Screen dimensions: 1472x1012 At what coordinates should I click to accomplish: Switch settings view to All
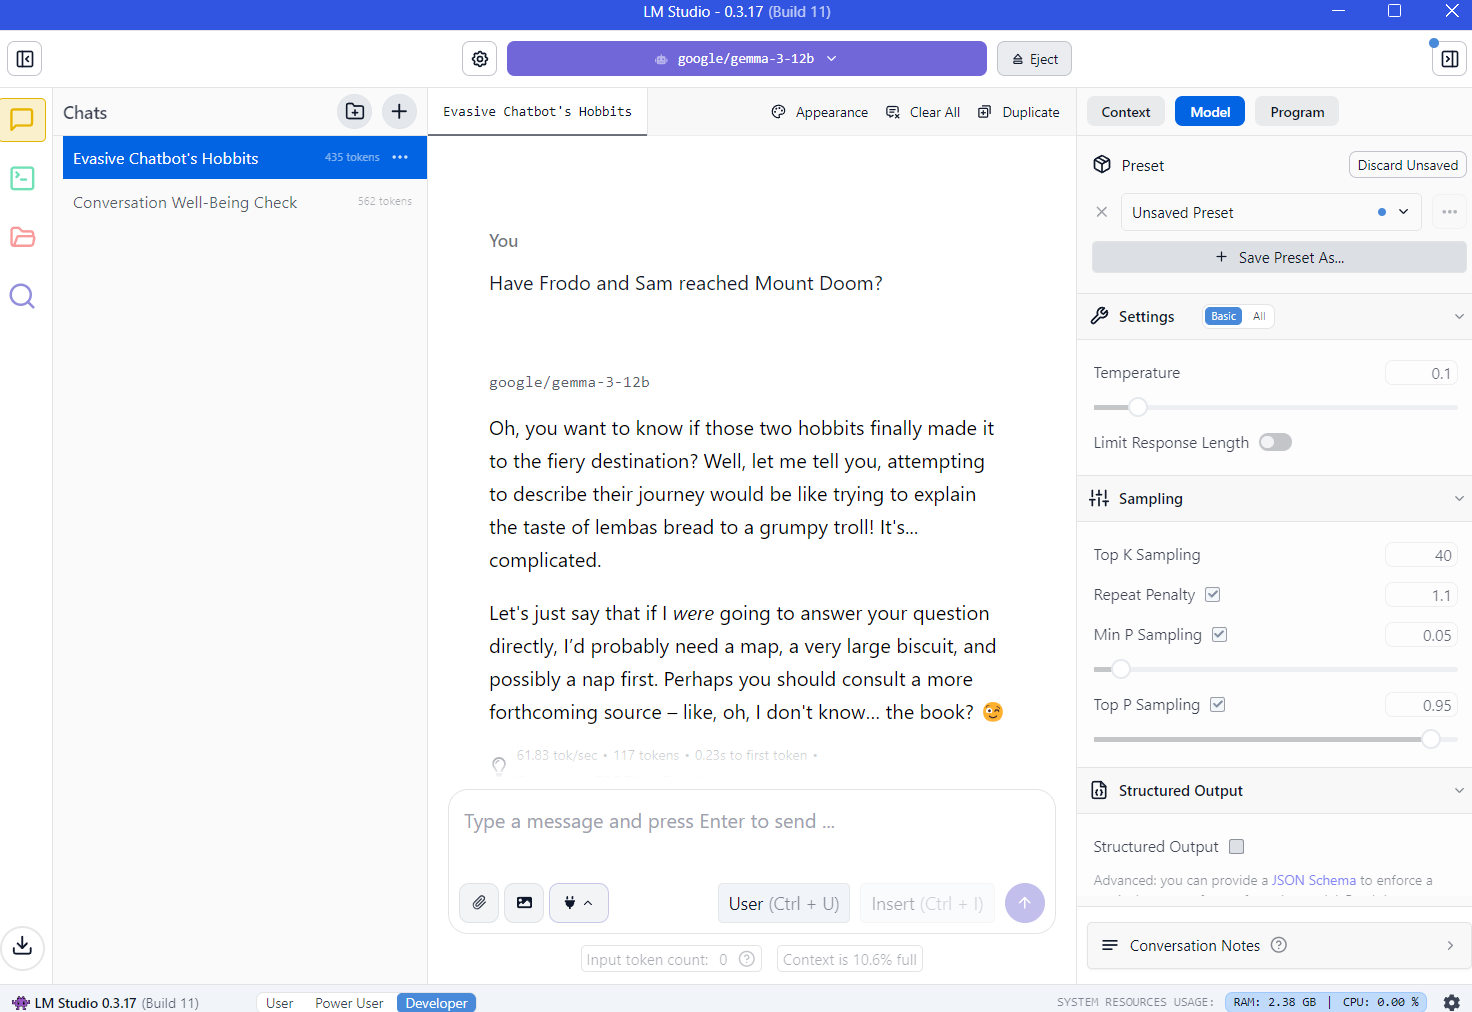click(1259, 316)
